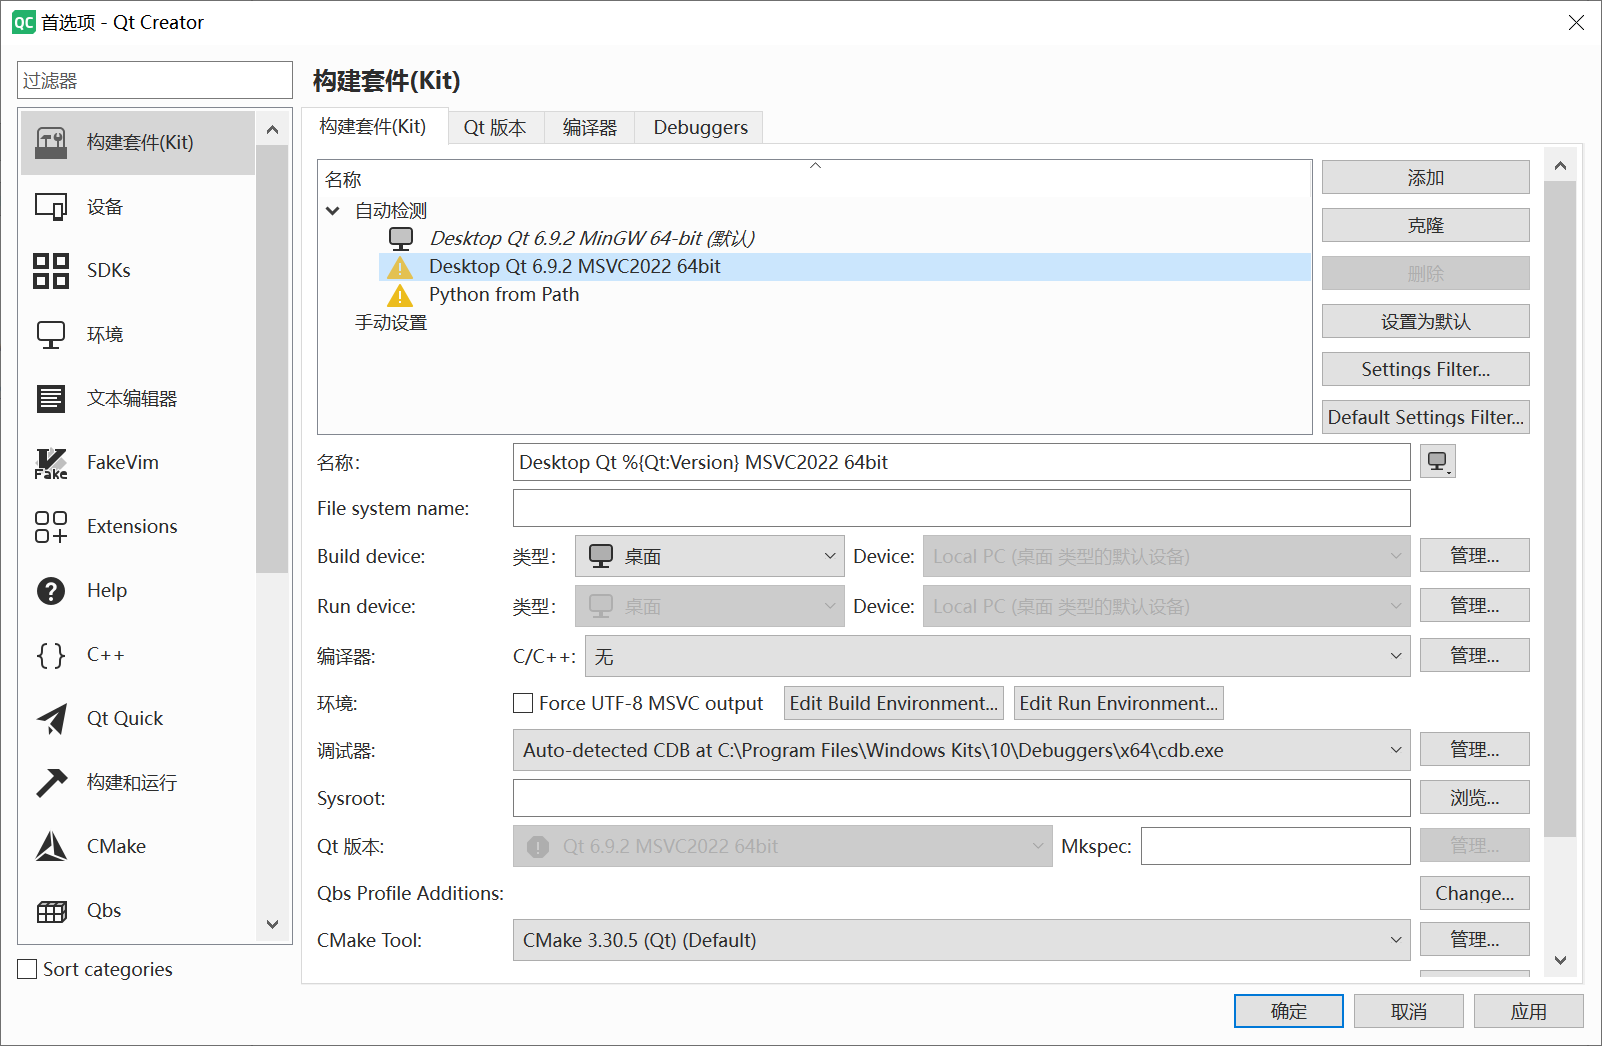Click 管理... for Build device
The image size is (1602, 1046).
(1475, 555)
